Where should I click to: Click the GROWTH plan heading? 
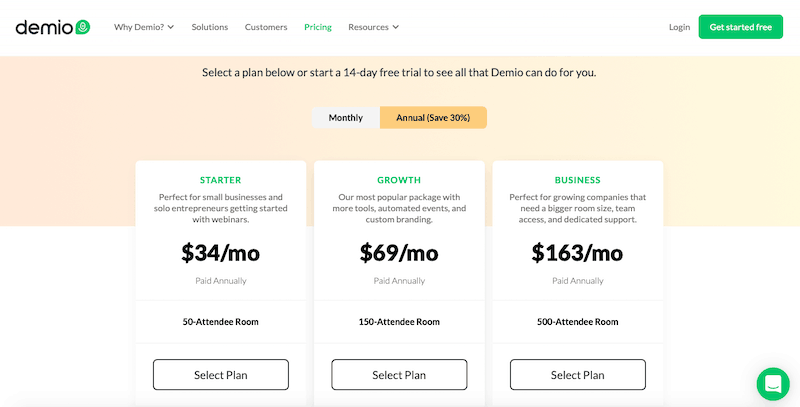tap(399, 180)
